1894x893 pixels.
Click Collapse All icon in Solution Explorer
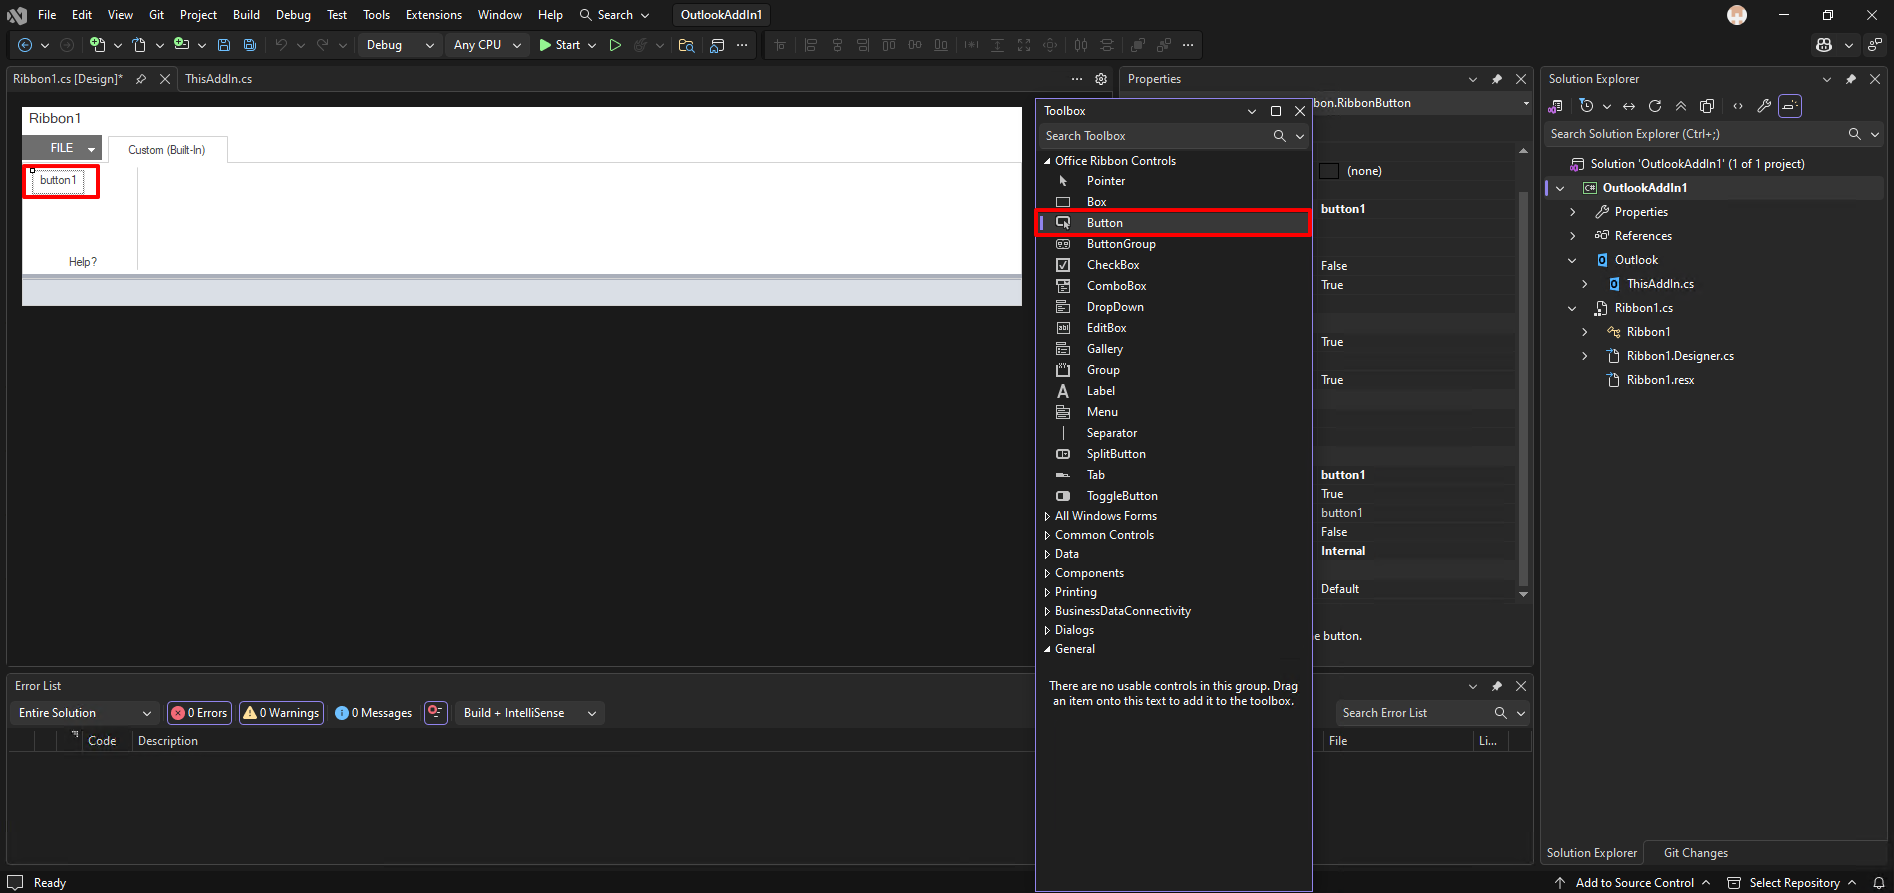pos(1681,106)
